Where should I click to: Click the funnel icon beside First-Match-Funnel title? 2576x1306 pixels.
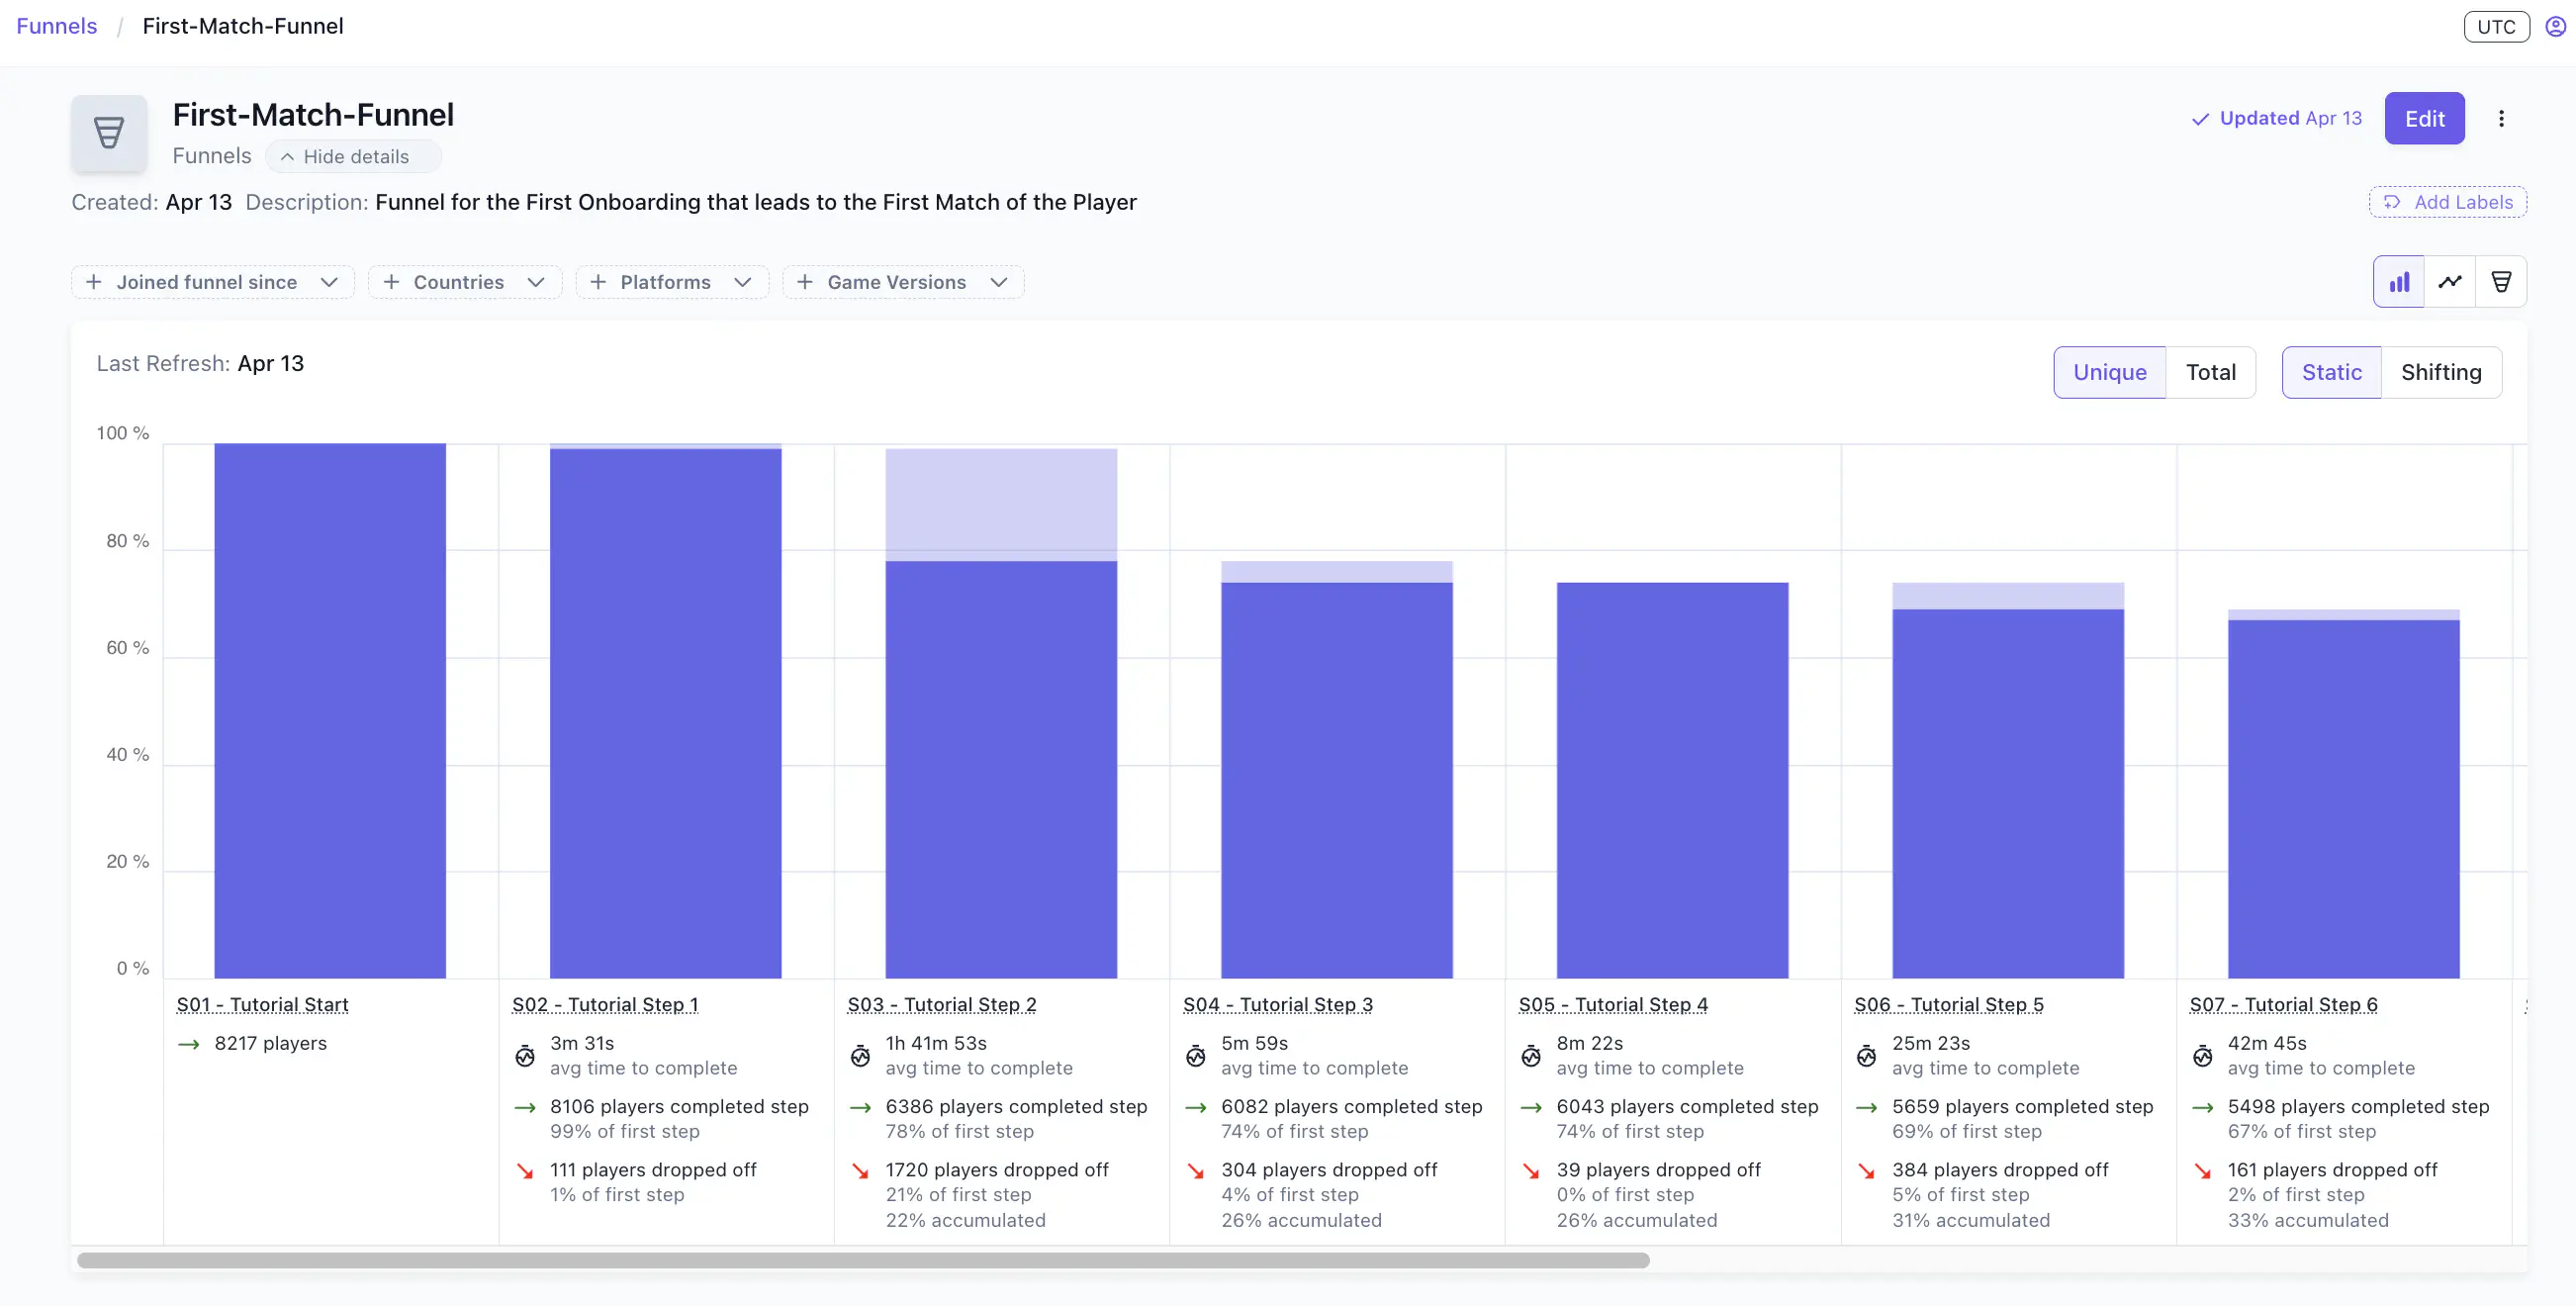pyautogui.click(x=108, y=133)
